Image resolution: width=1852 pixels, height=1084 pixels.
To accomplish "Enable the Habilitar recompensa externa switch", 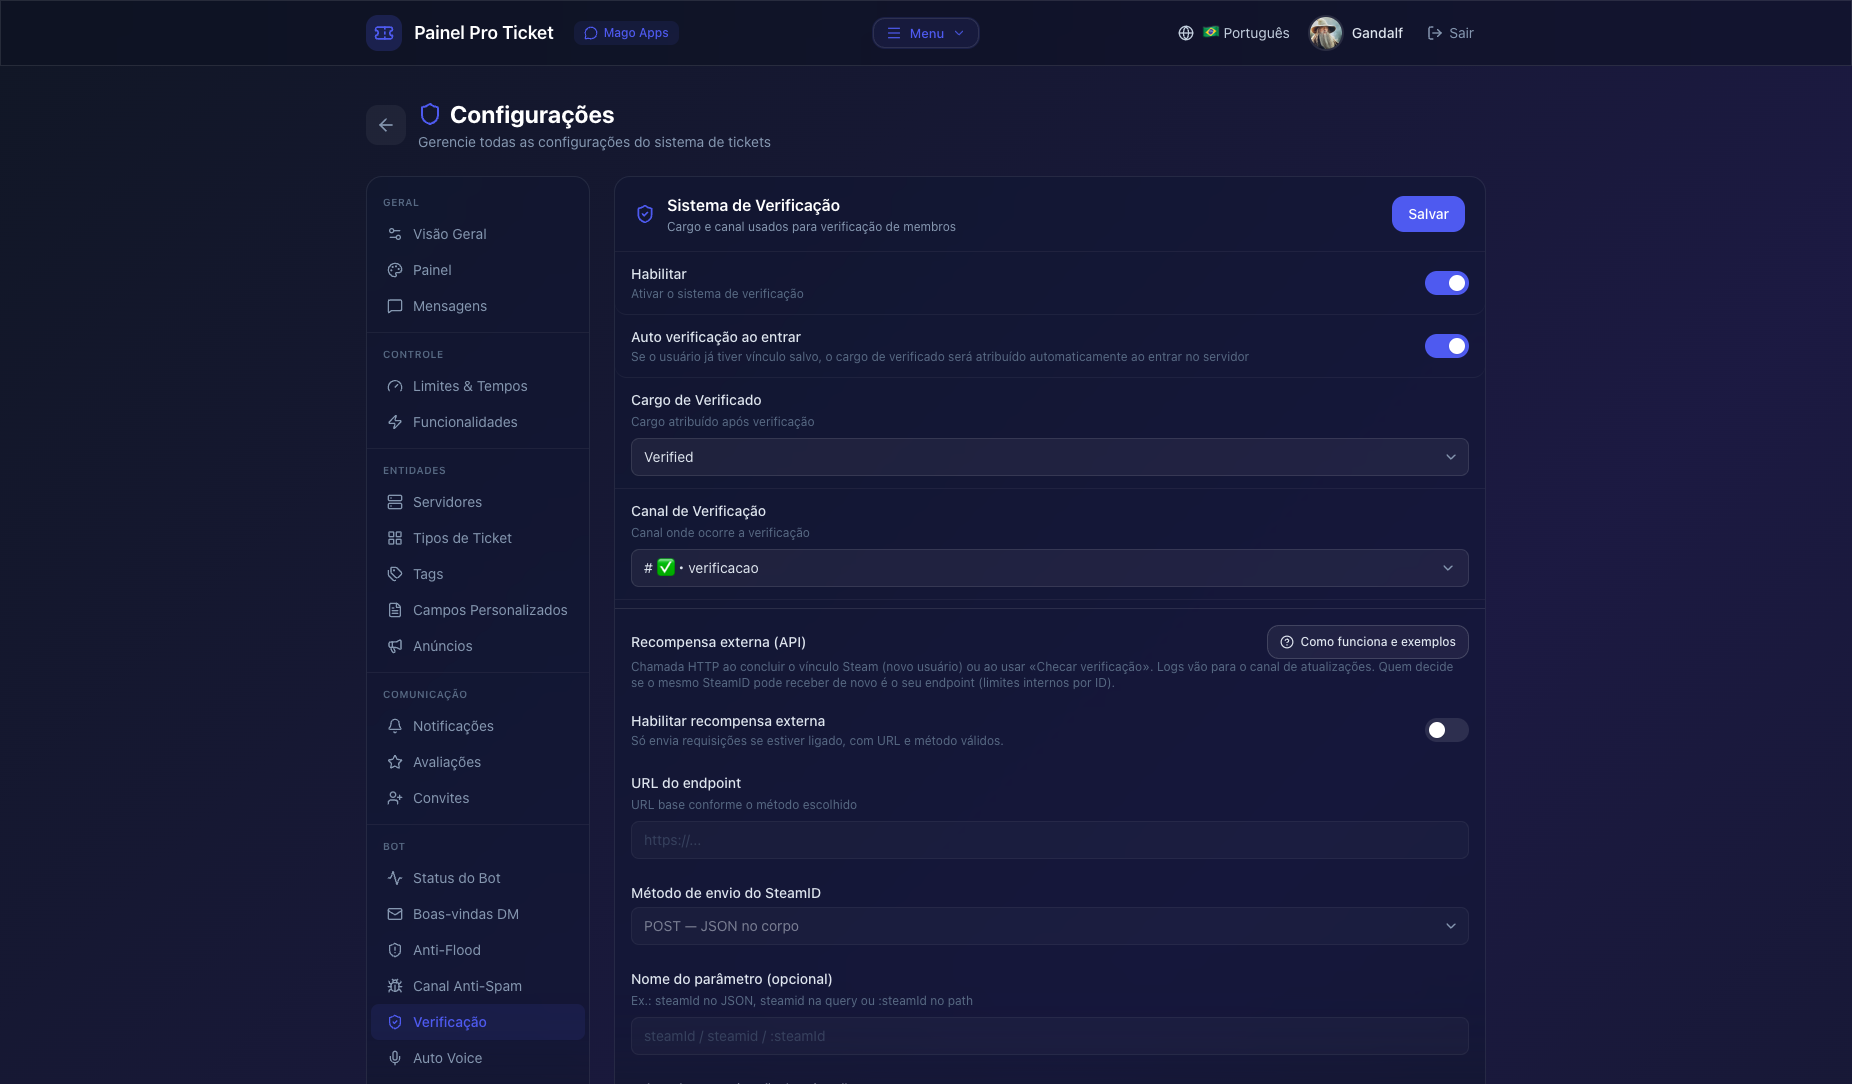I will pos(1446,730).
